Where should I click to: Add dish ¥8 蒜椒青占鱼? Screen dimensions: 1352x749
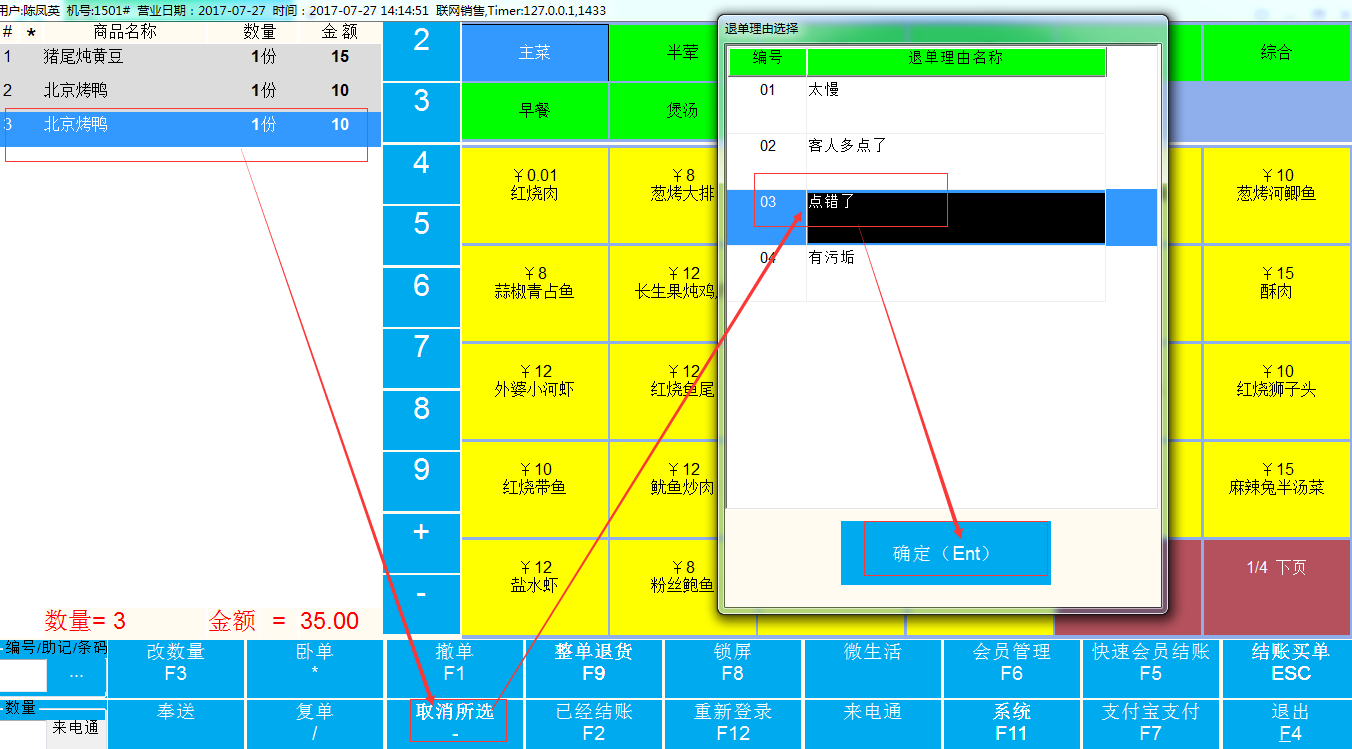535,293
